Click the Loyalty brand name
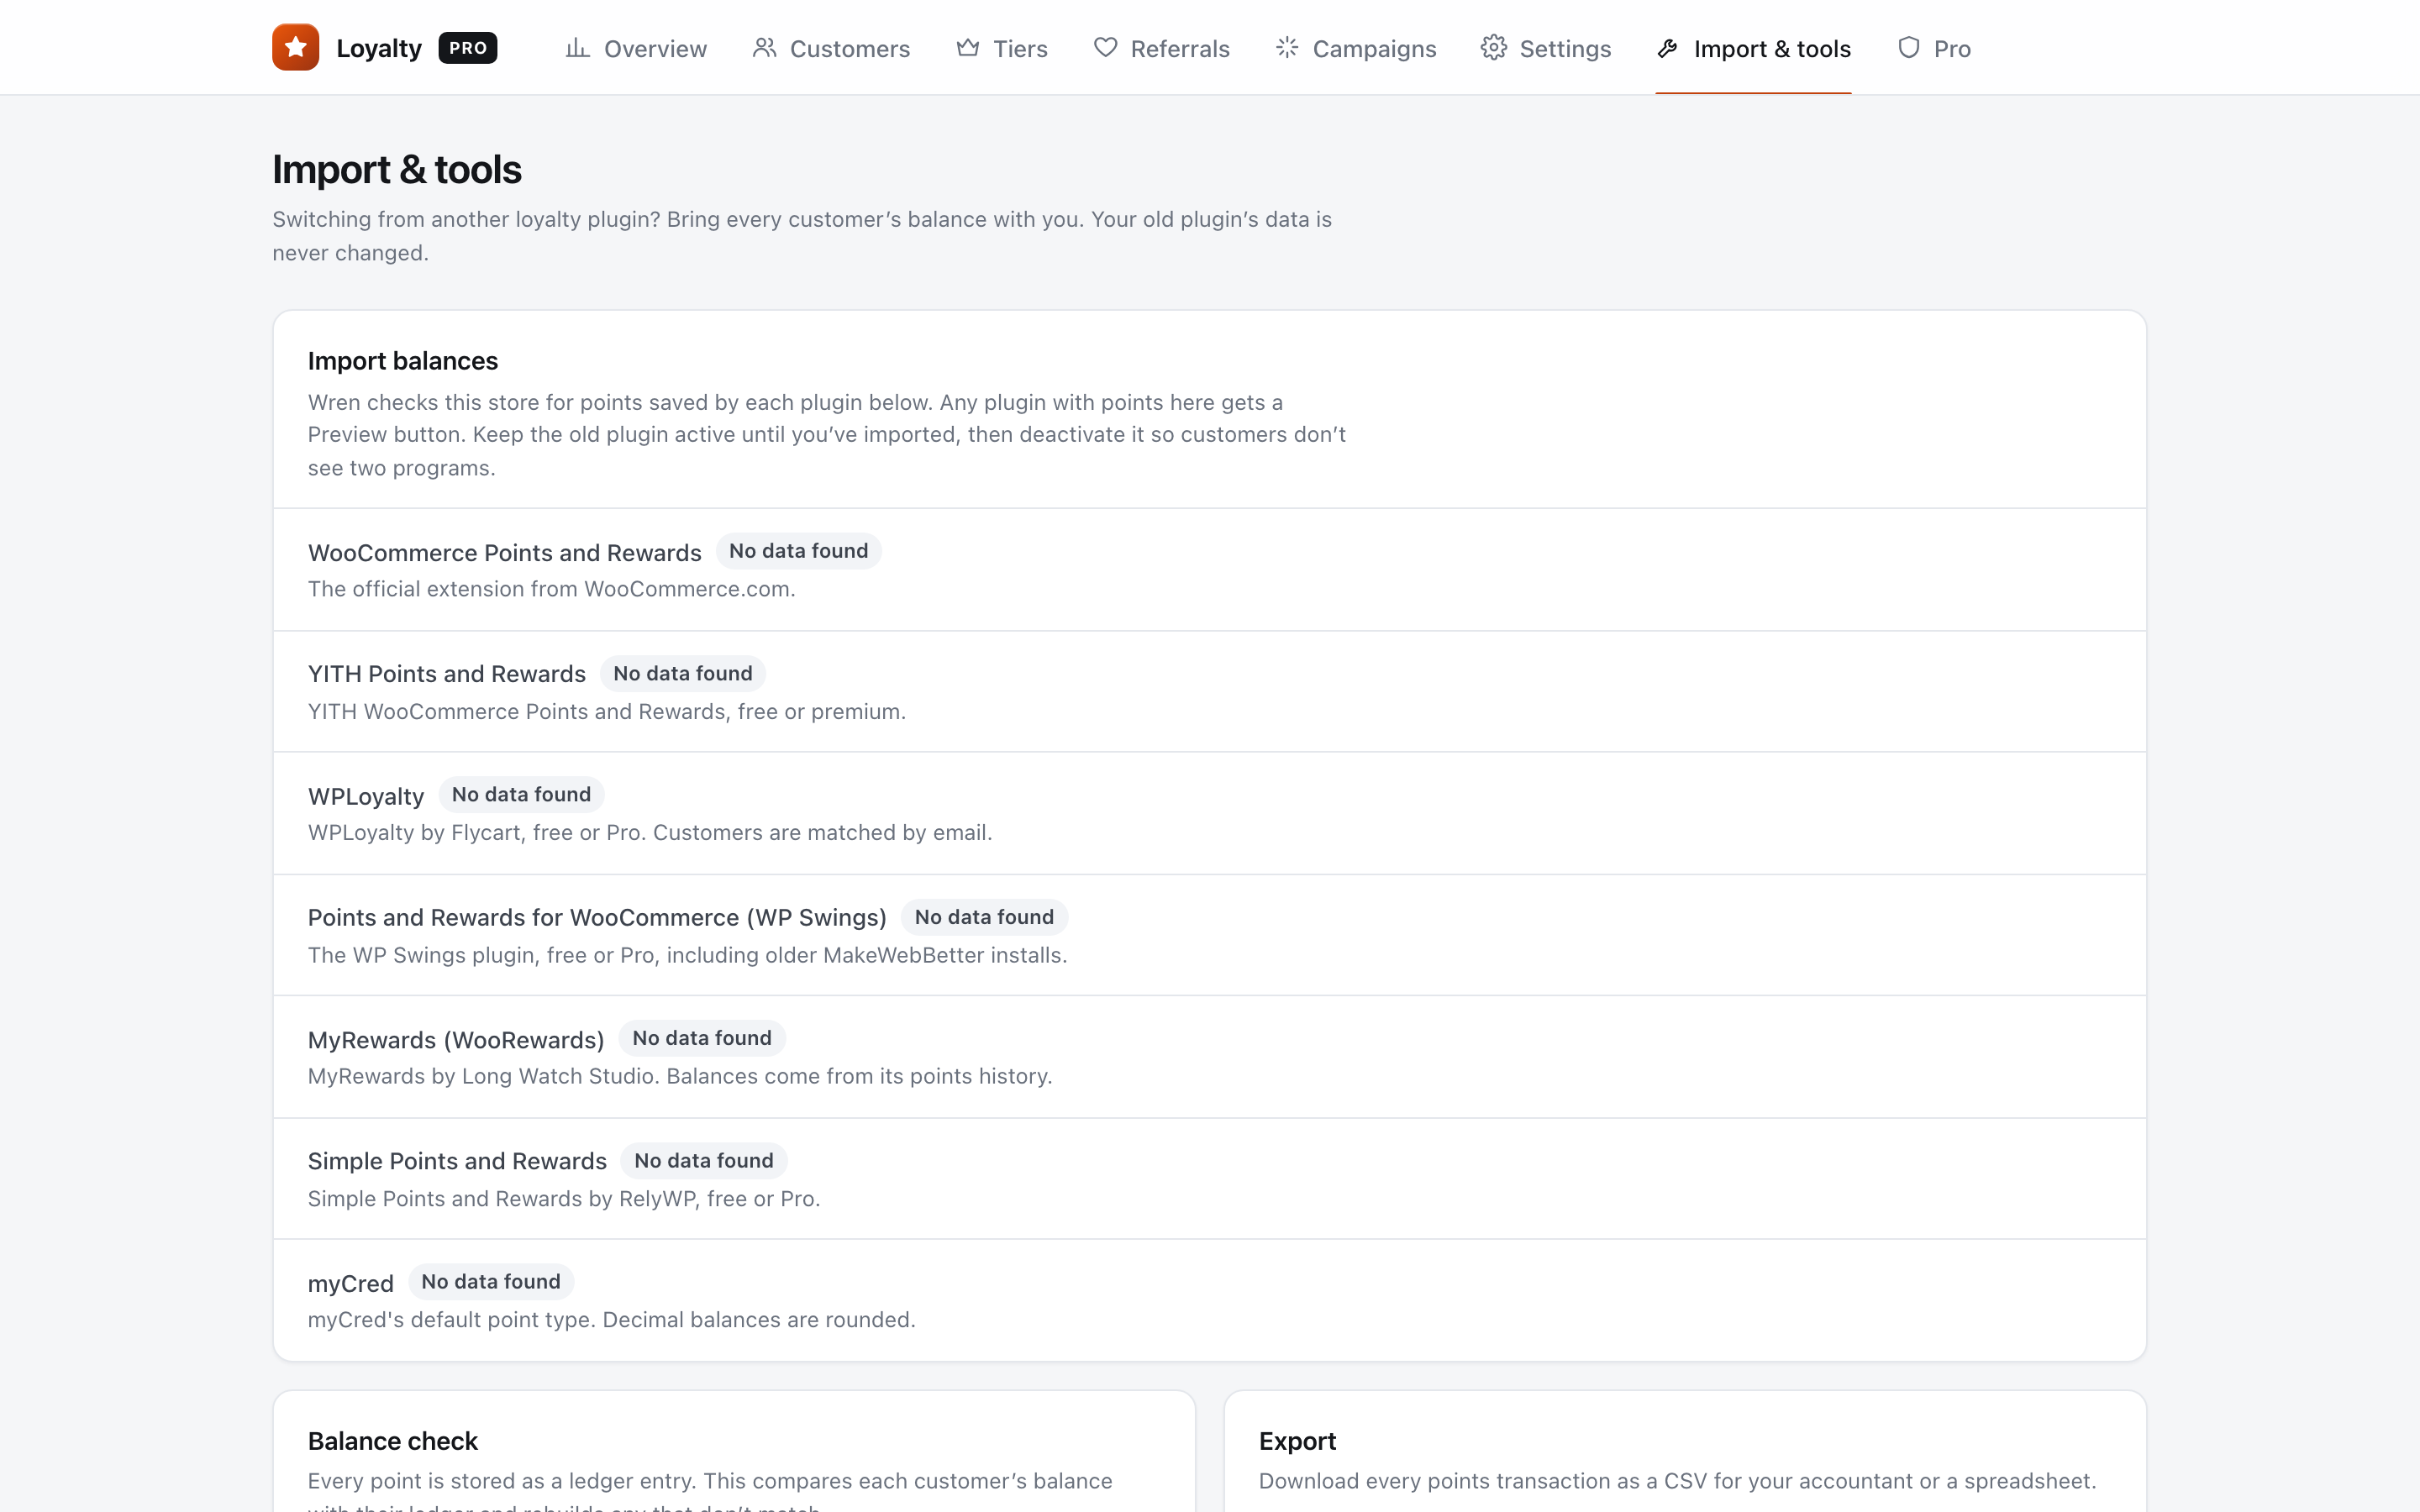 (379, 48)
